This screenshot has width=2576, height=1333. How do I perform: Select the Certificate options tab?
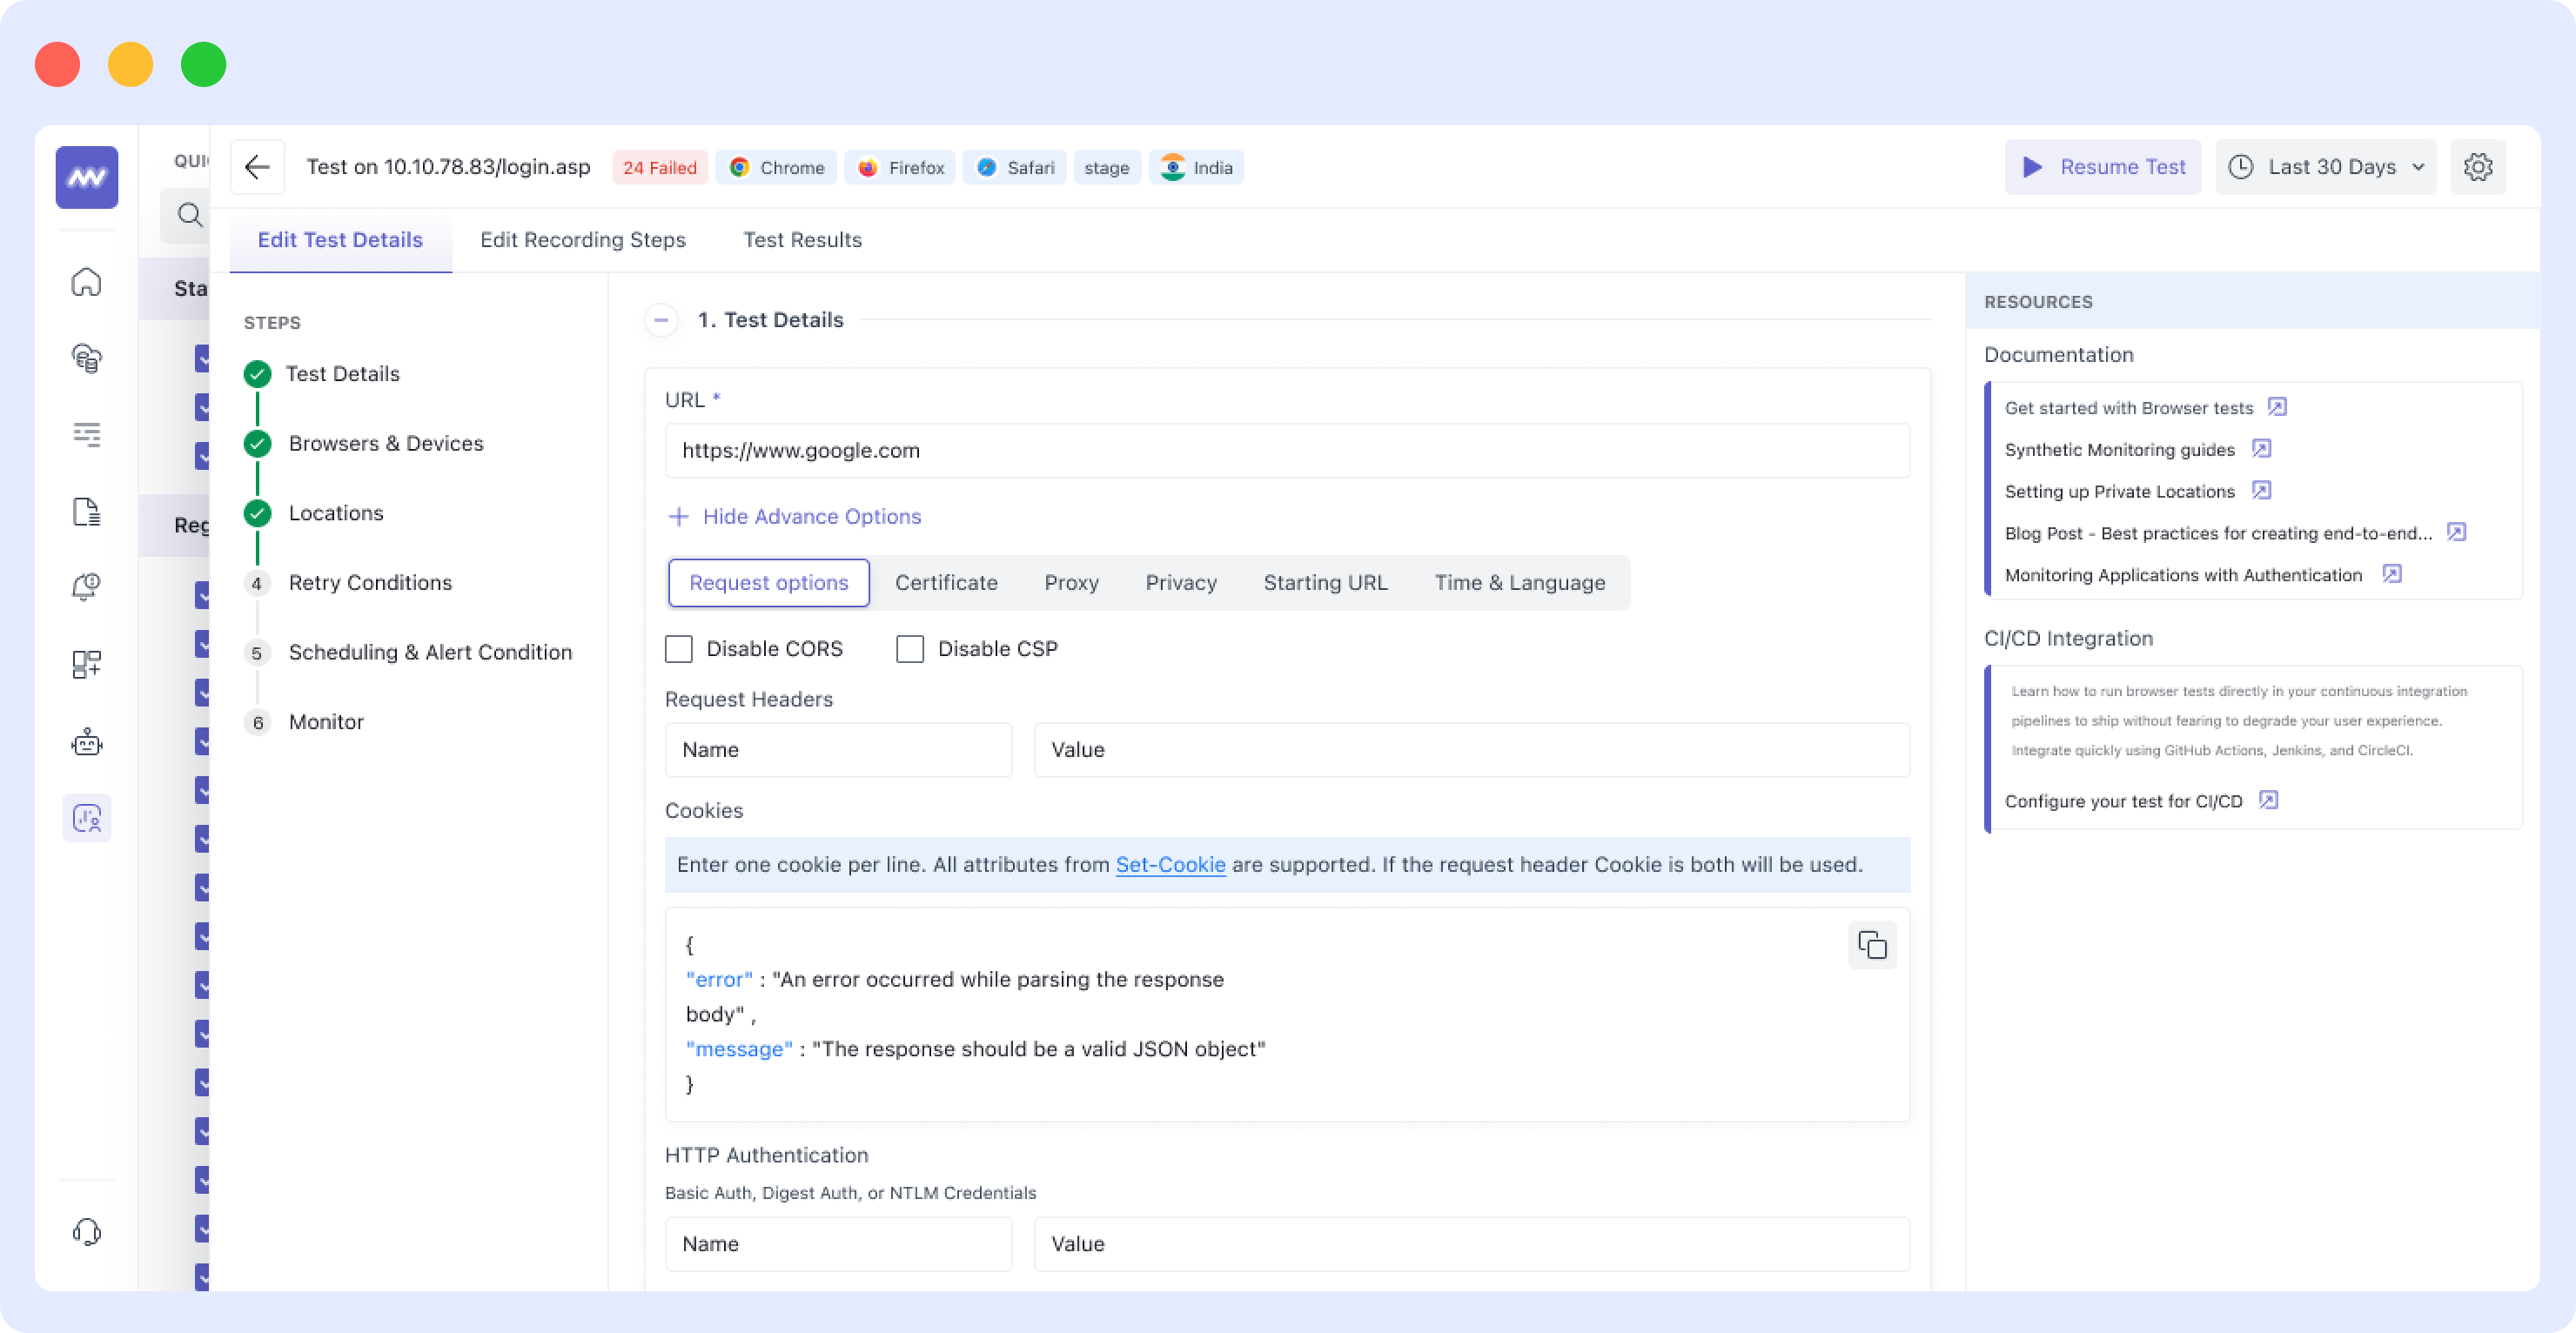point(946,583)
